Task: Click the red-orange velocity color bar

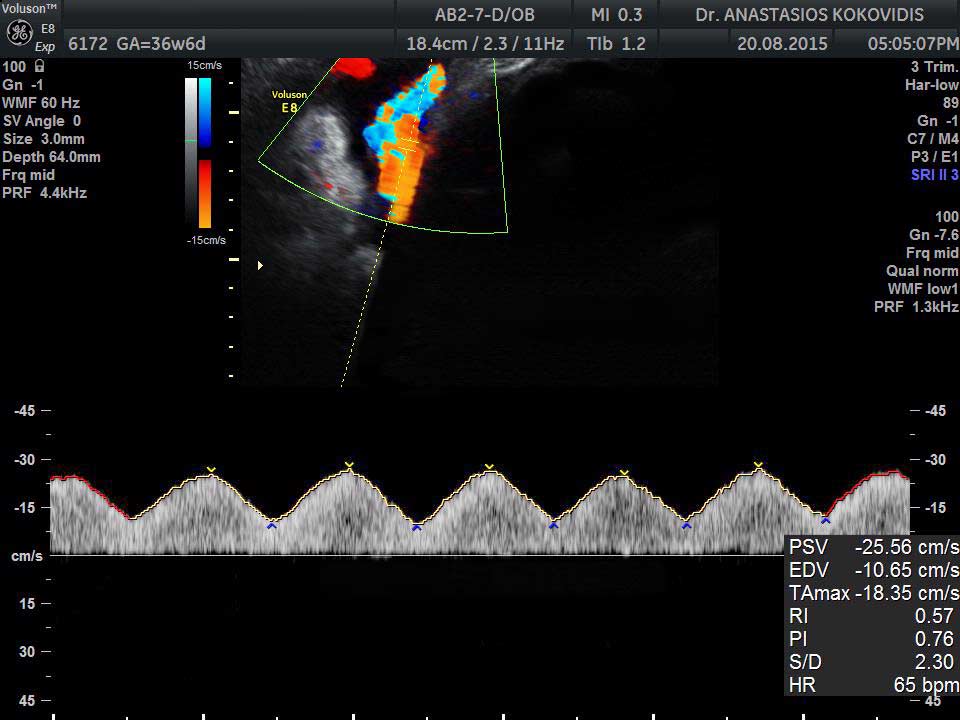Action: pyautogui.click(x=205, y=193)
